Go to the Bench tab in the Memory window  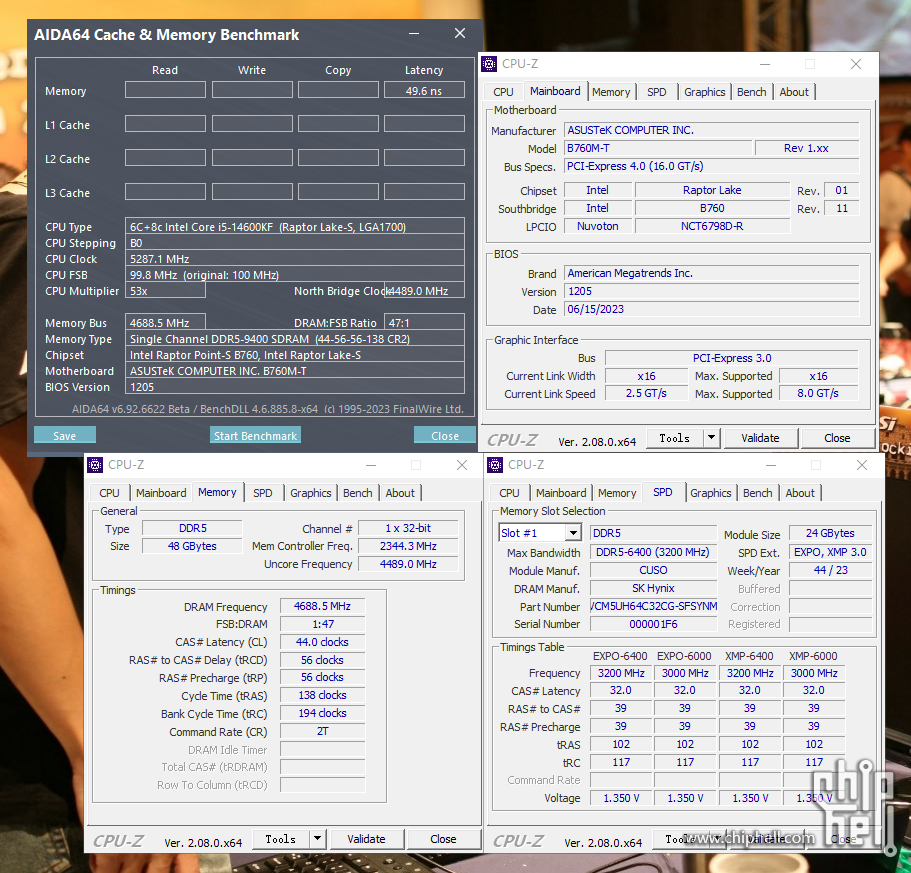click(357, 493)
